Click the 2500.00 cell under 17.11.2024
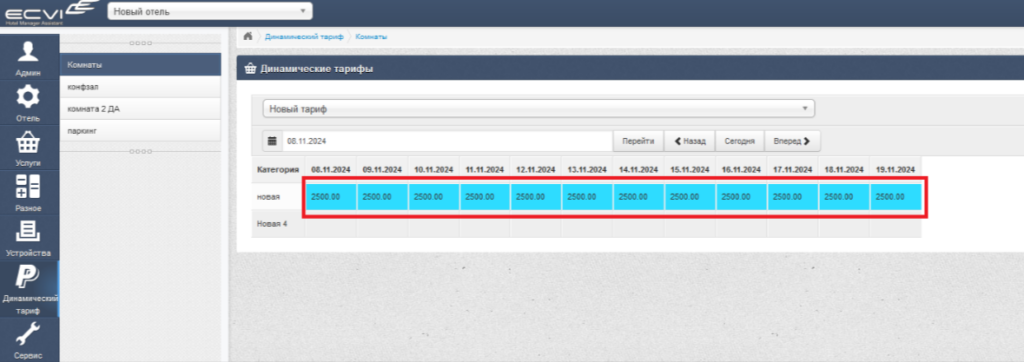This screenshot has width=1024, height=362. (x=792, y=197)
